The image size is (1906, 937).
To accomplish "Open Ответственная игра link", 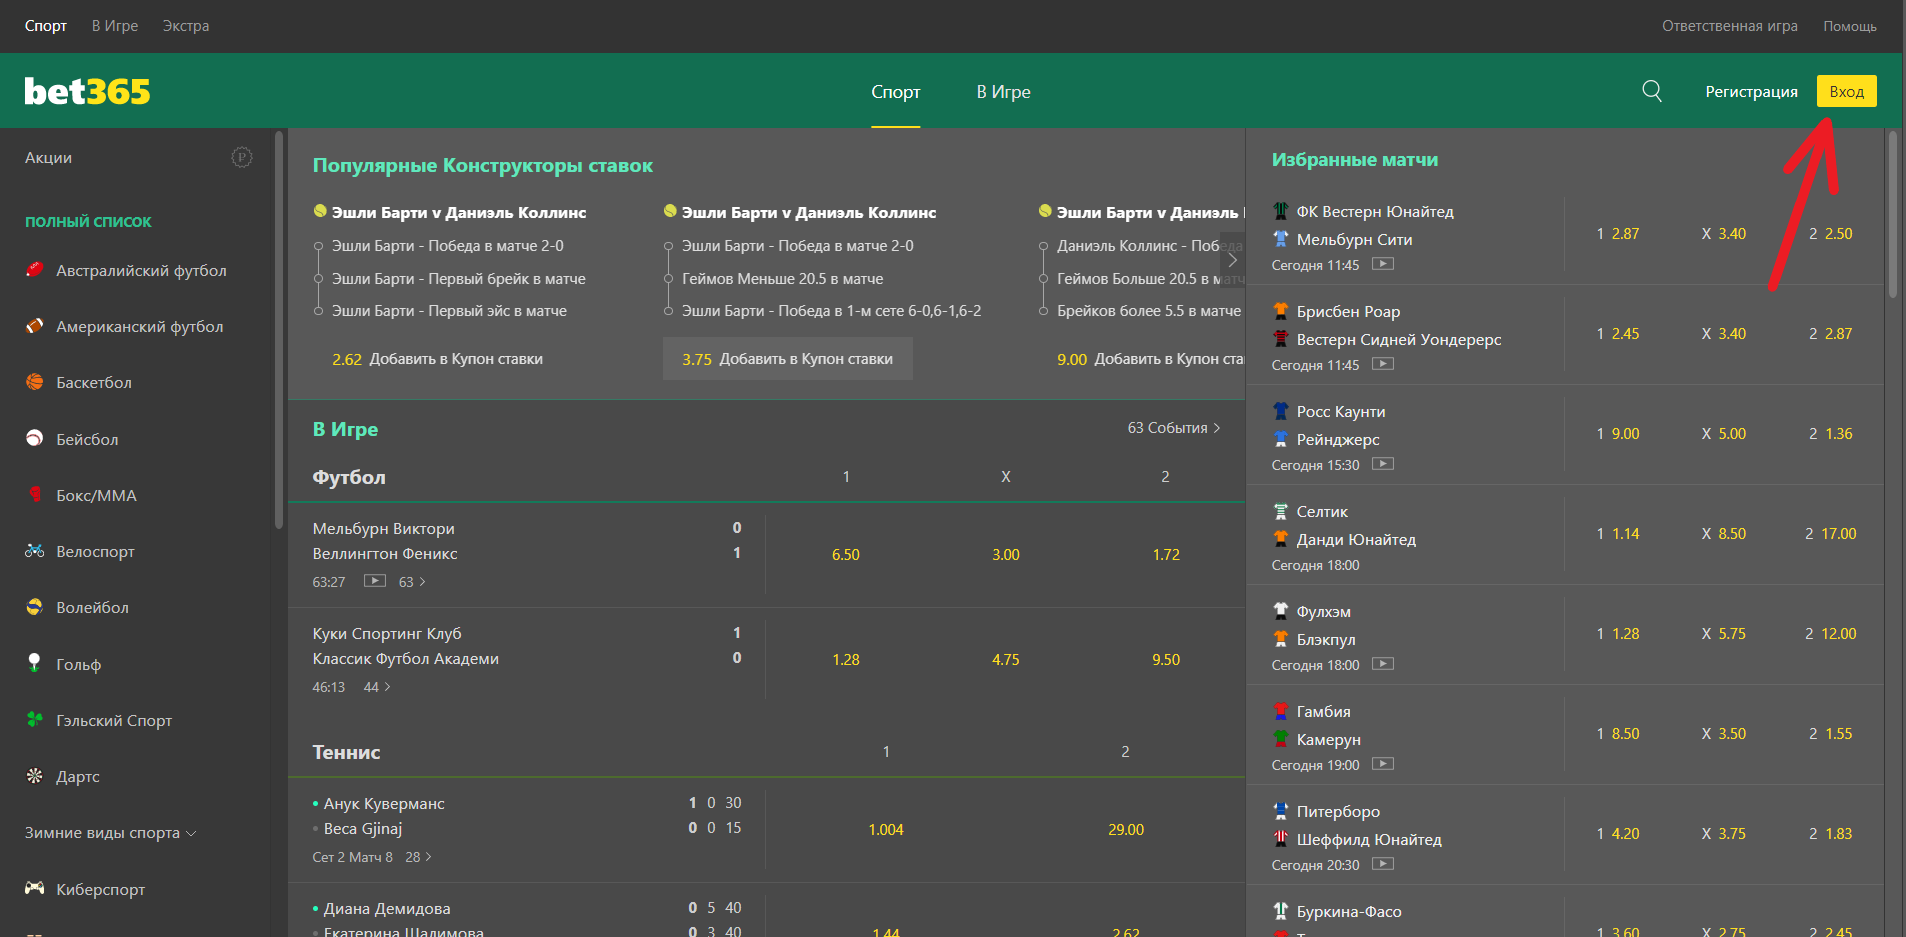I will [1729, 26].
